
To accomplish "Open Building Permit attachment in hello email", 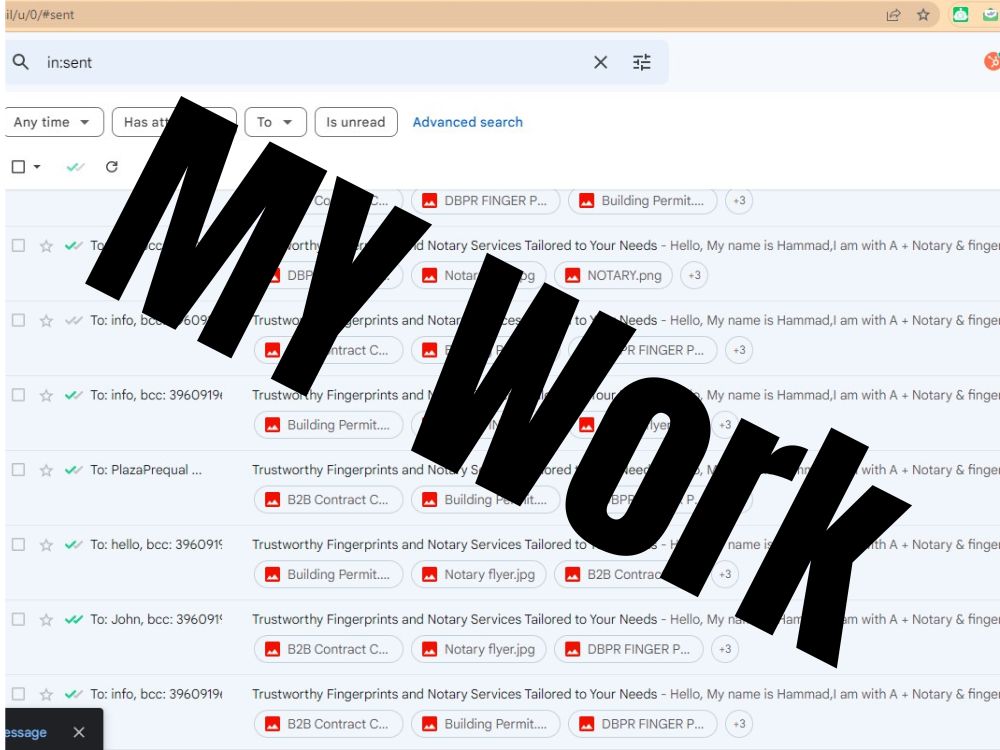I will [x=328, y=575].
